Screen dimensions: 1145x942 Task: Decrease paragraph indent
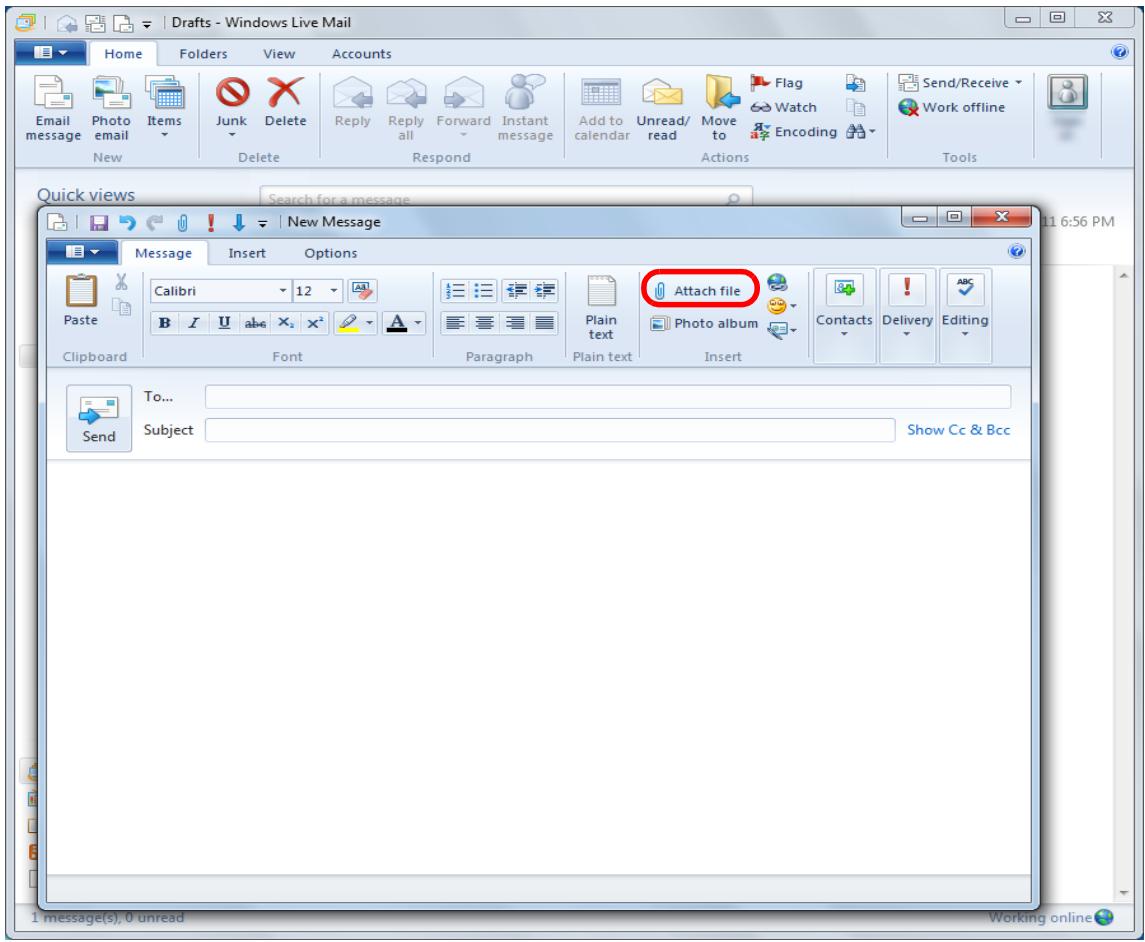click(x=516, y=291)
